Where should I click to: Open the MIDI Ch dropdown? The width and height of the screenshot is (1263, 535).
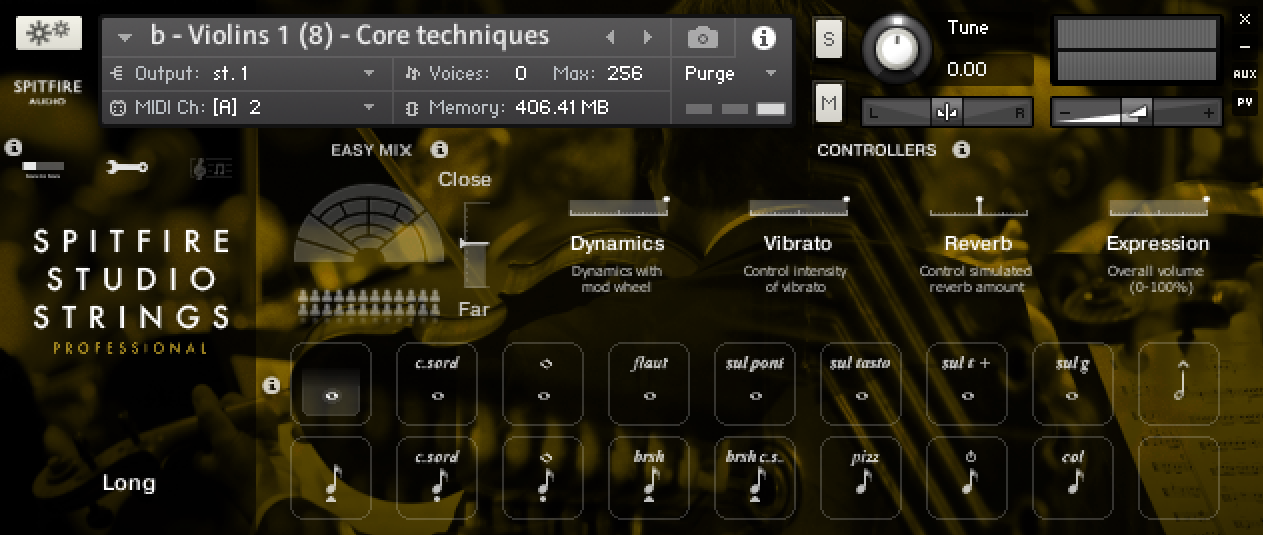point(243,107)
